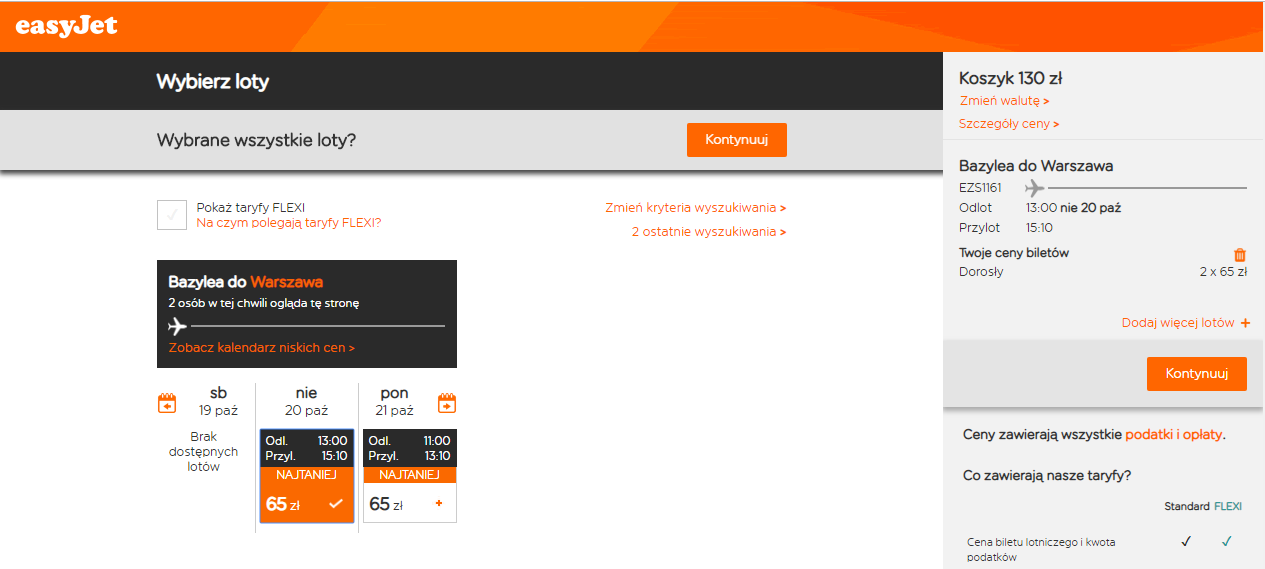Select the nie 20 paź day tab
Image resolution: width=1265 pixels, height=569 pixels.
point(305,402)
